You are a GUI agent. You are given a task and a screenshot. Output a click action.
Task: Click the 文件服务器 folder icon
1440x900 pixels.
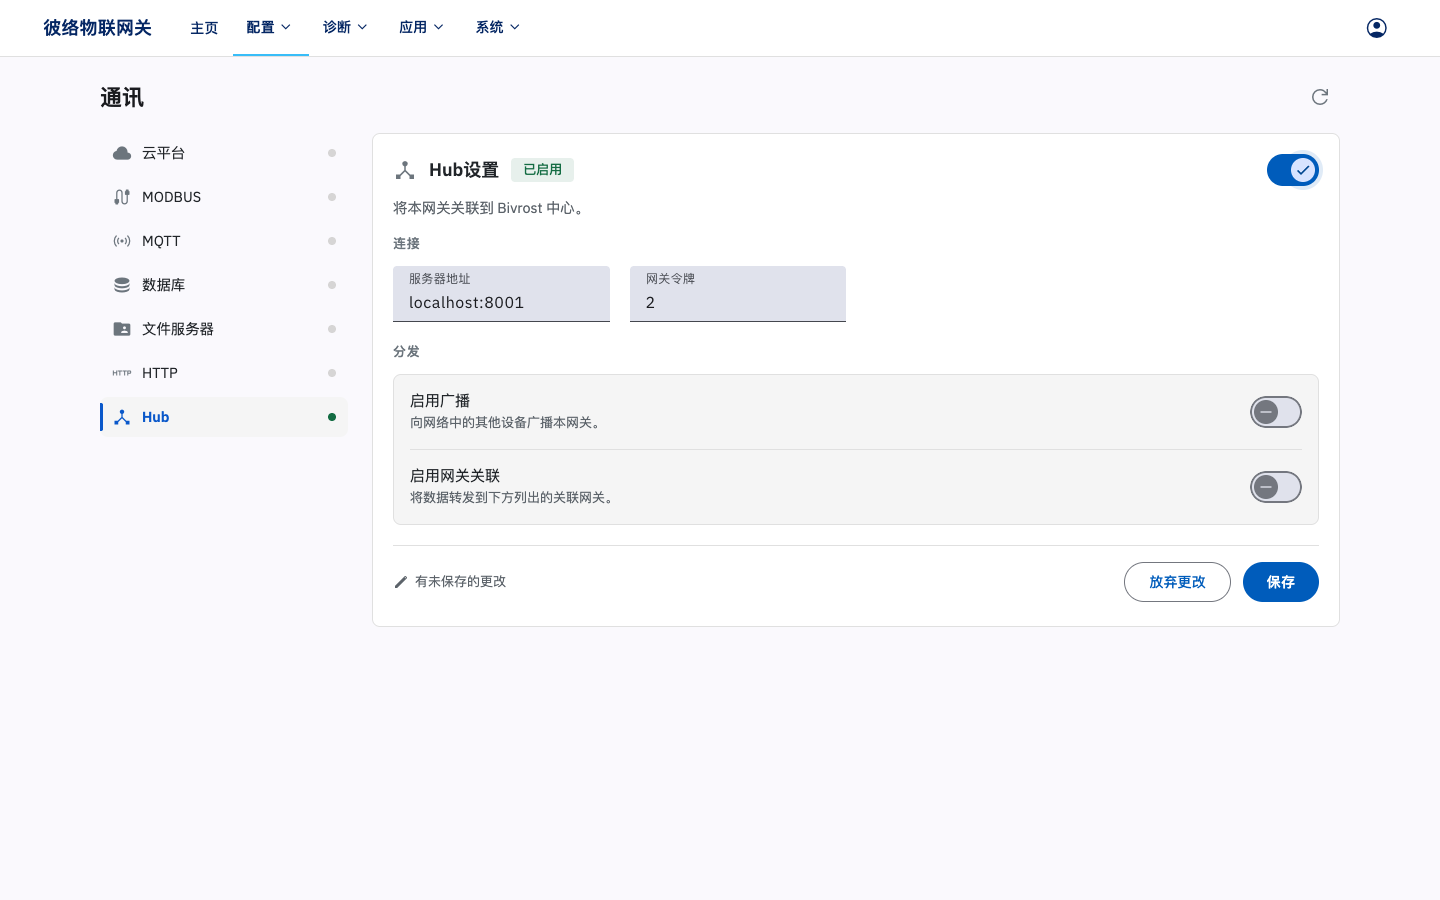[122, 329]
